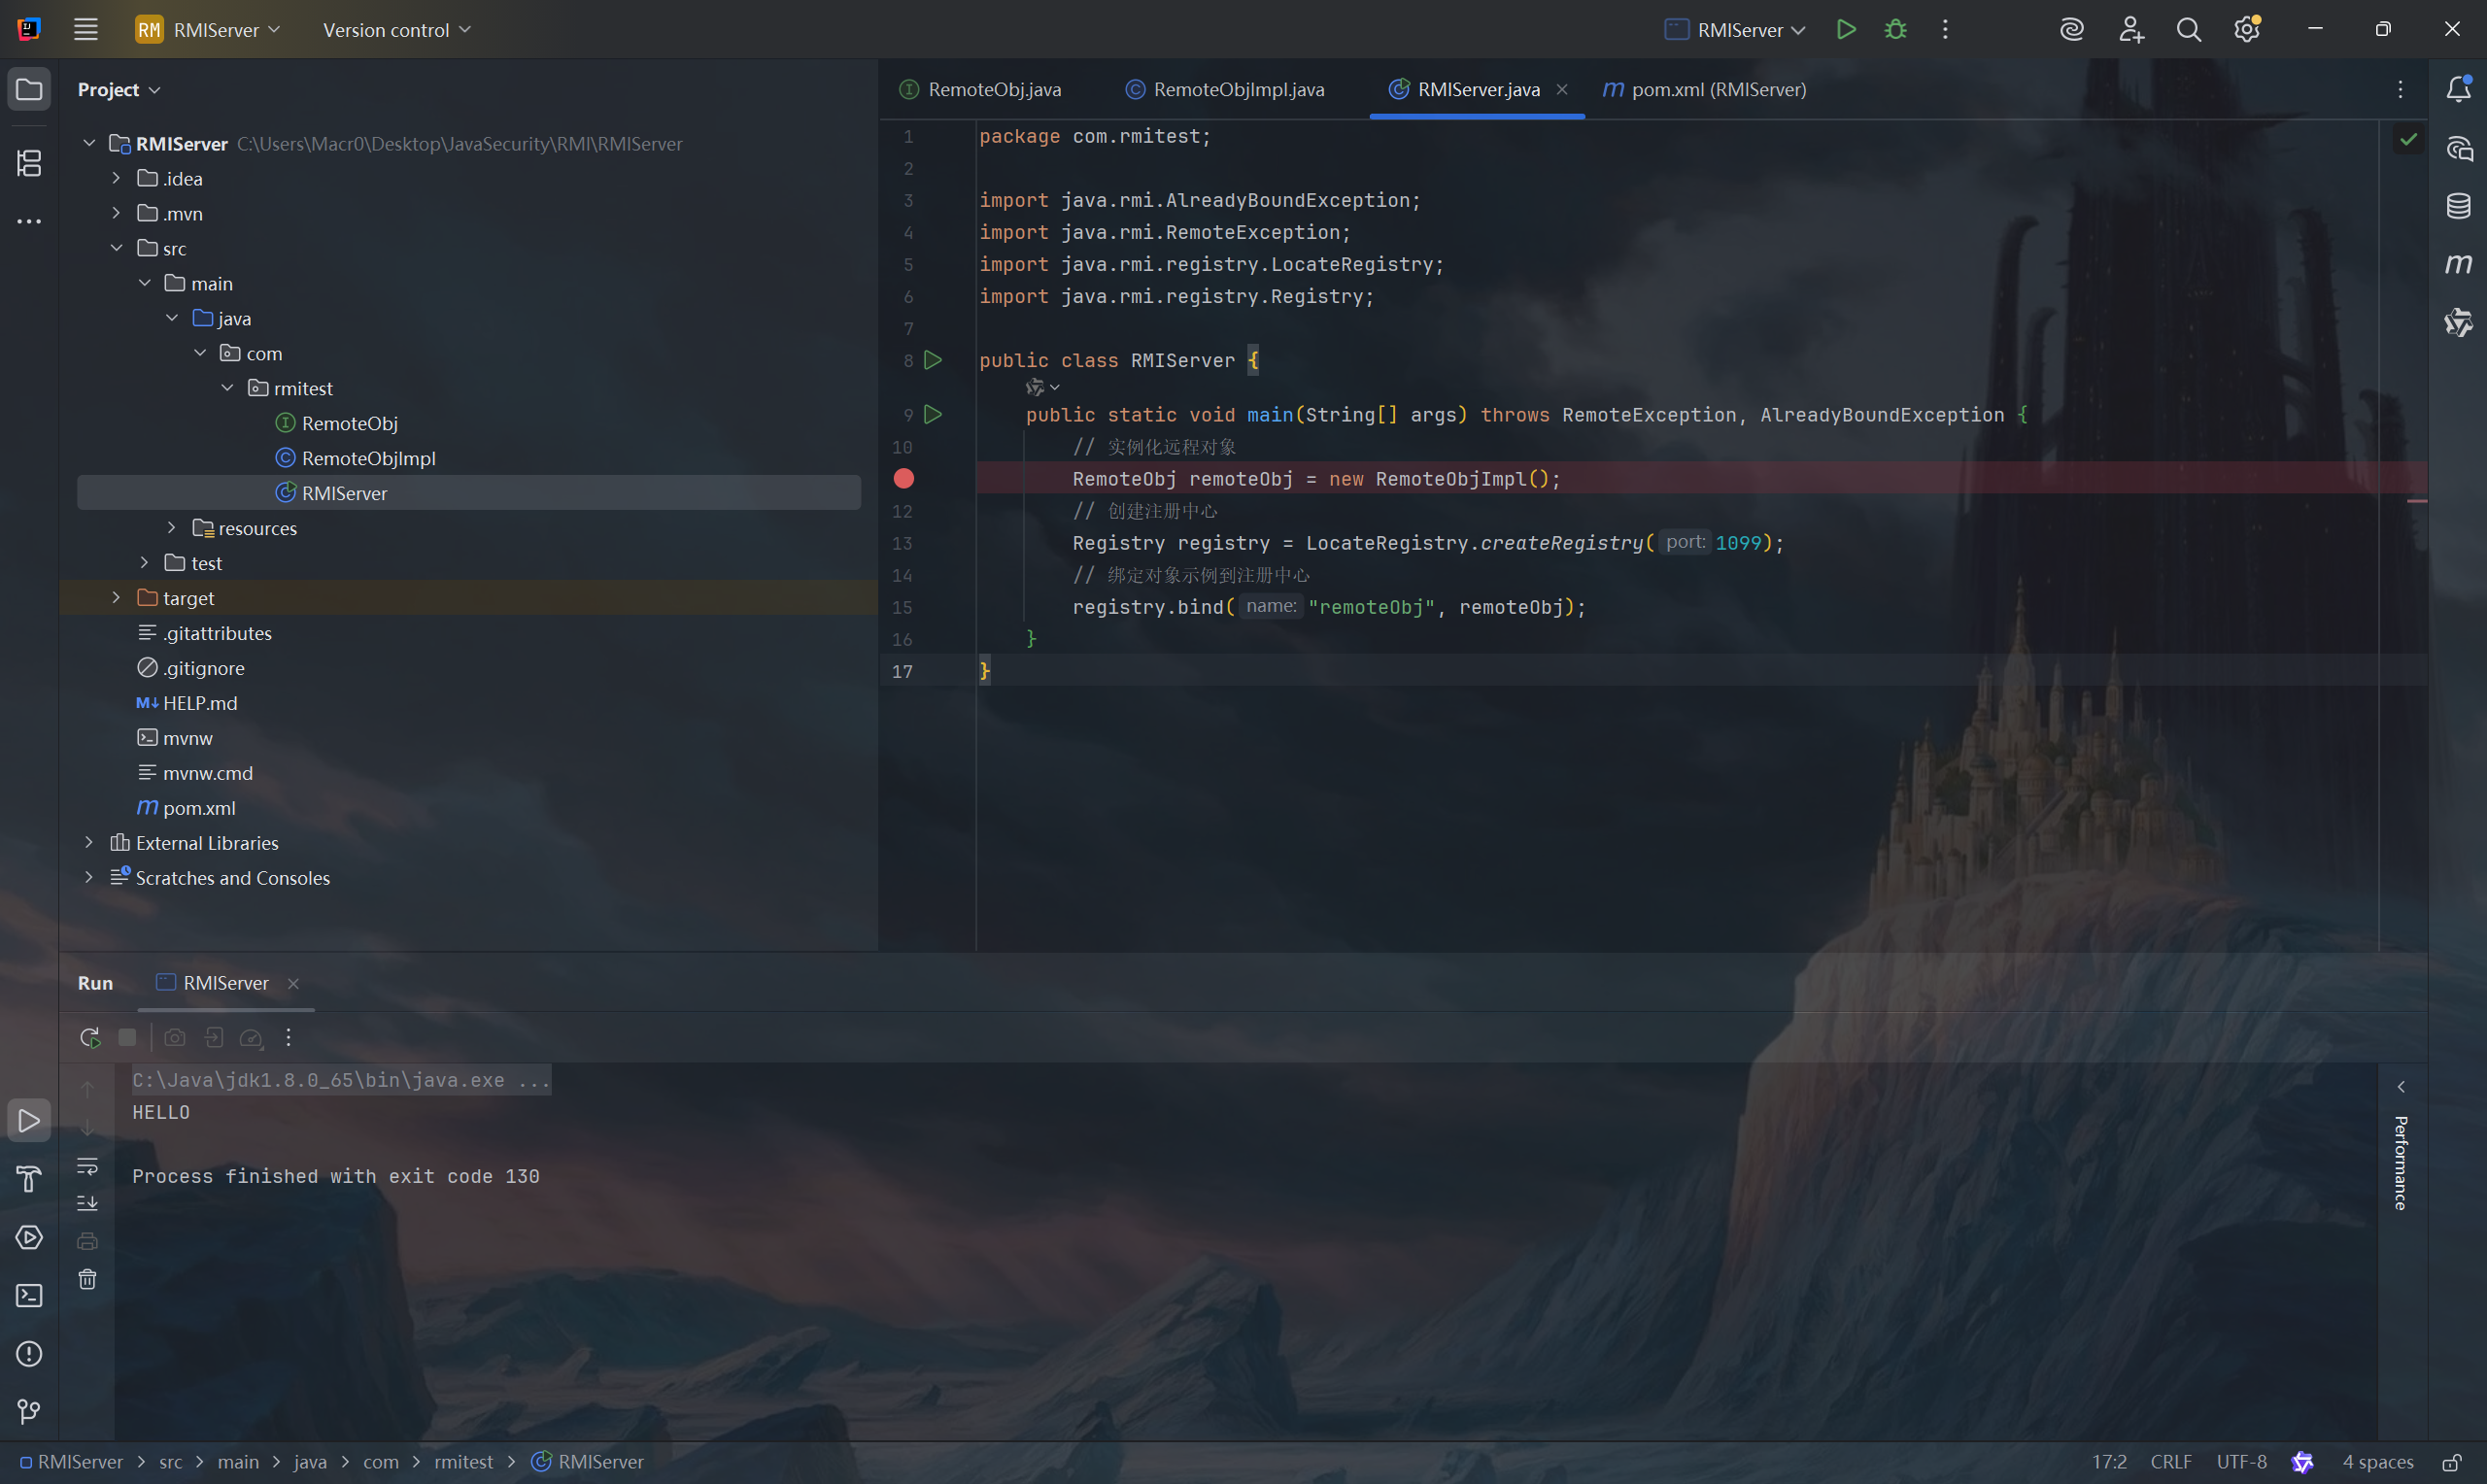Screen dimensions: 2487x1484
Task: Open Project view mode dropdown
Action: pyautogui.click(x=119, y=90)
